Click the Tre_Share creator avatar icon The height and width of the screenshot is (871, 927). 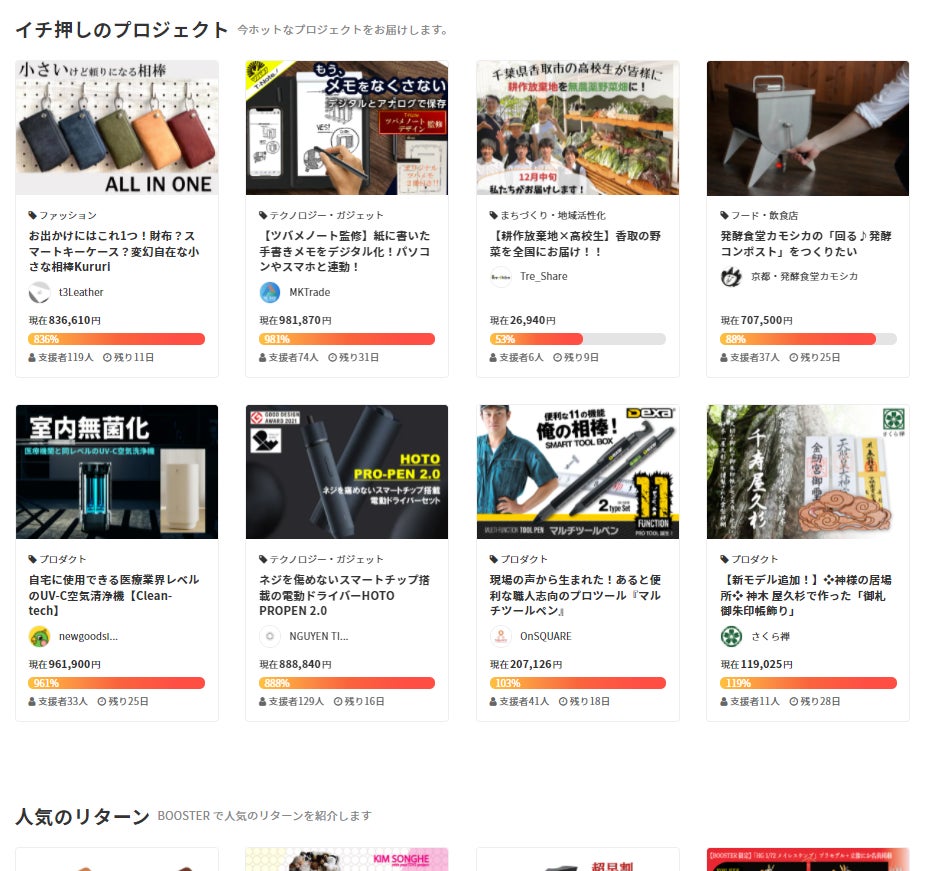click(501, 277)
